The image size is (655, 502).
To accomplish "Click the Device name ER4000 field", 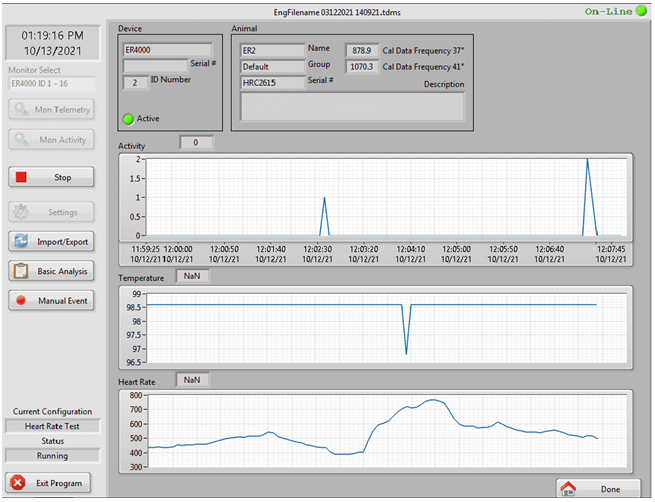I will (167, 49).
